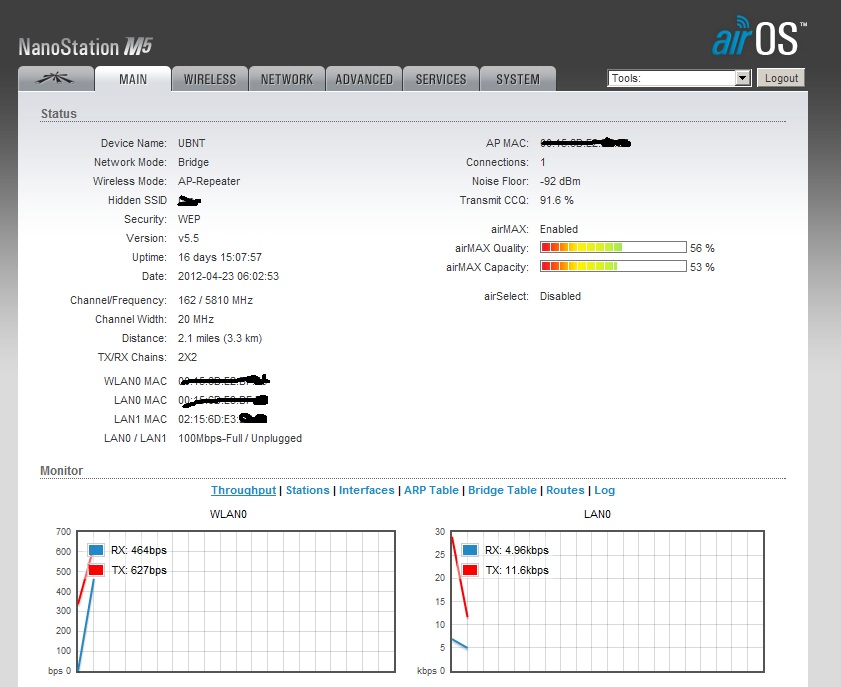Viewport: 841px width, 687px height.
Task: Open the NETWORK tab
Action: coord(287,79)
